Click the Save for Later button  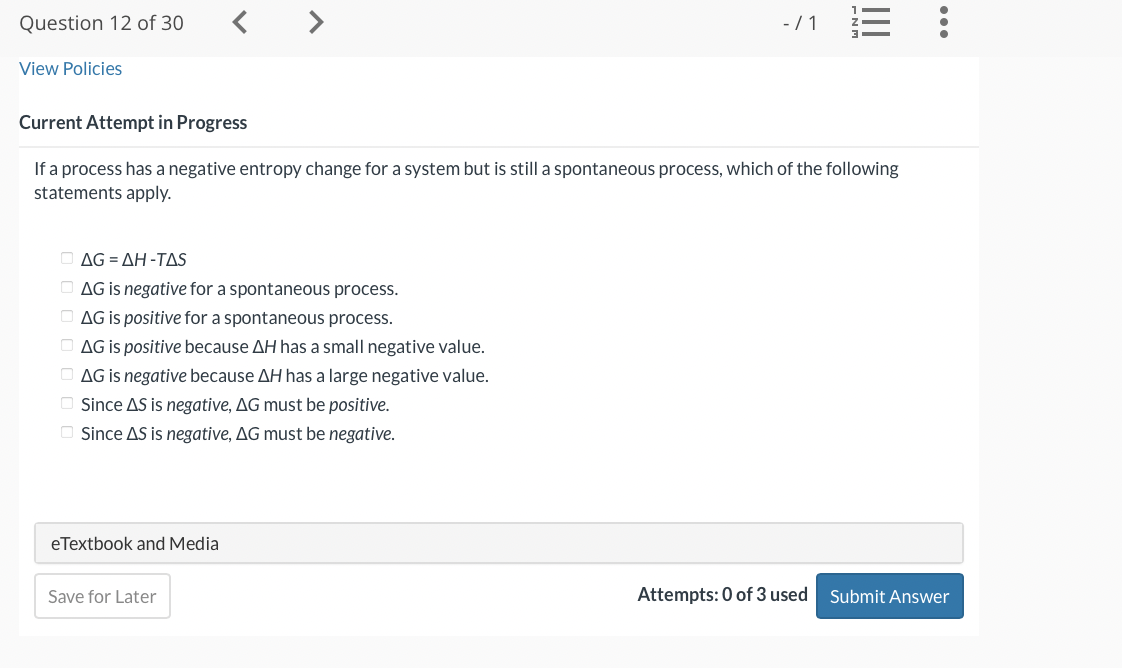(x=102, y=596)
